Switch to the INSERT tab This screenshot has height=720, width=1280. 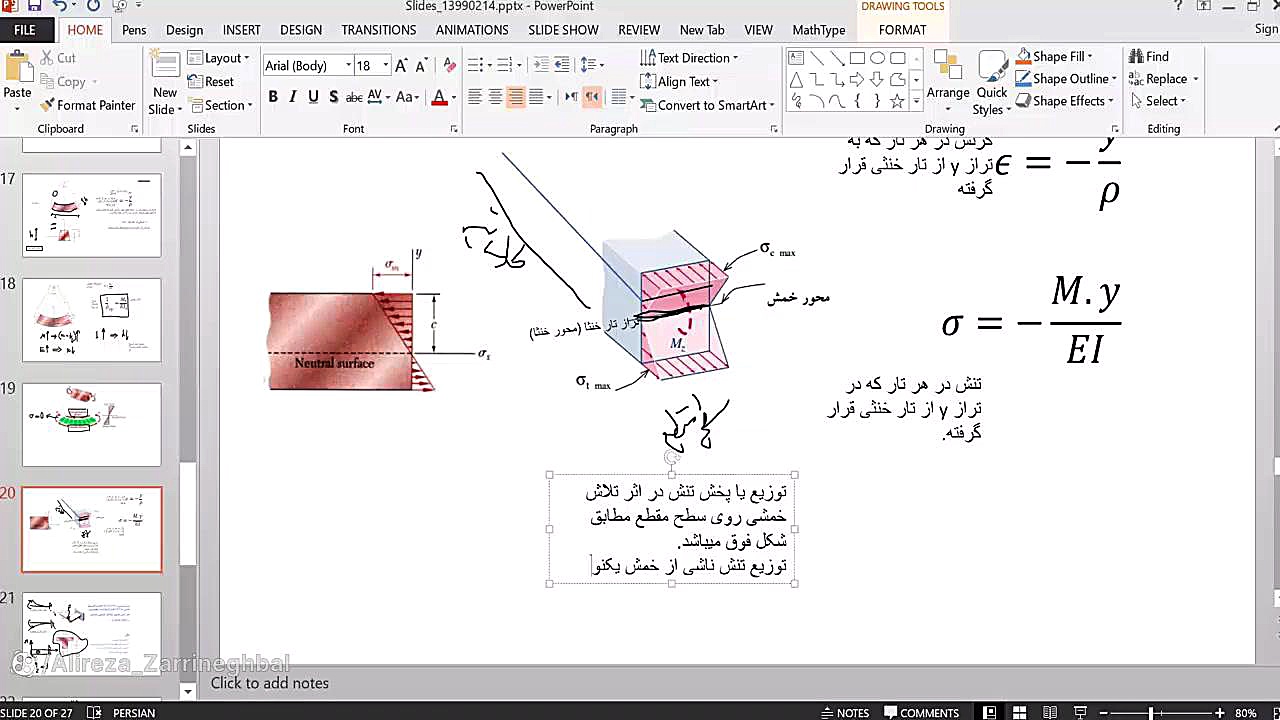tap(241, 30)
